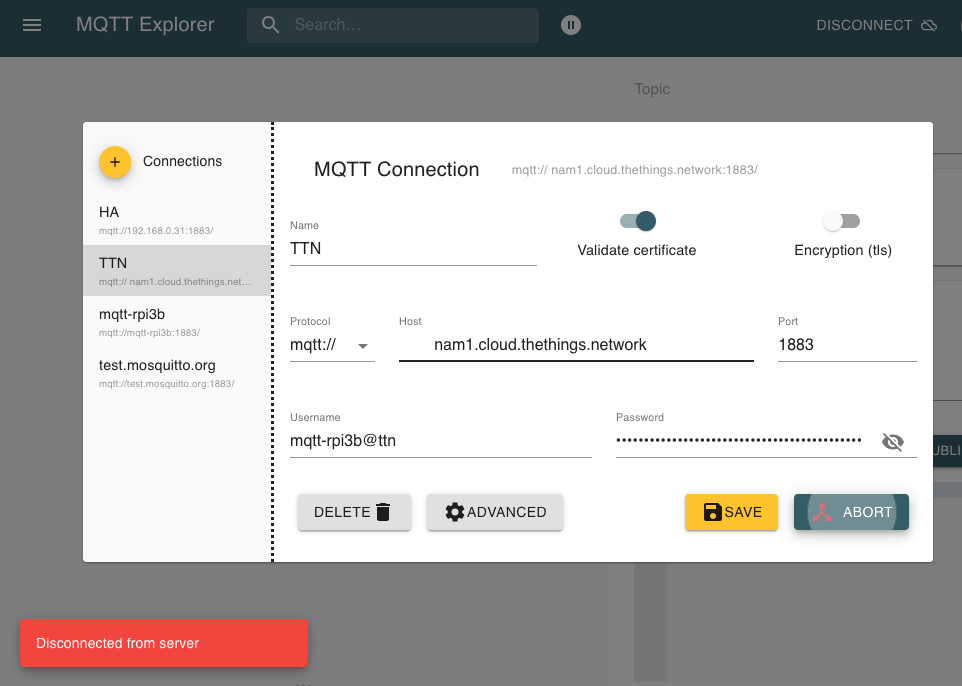Click the Topic label behind dialog
Image resolution: width=962 pixels, height=686 pixels.
[x=652, y=89]
